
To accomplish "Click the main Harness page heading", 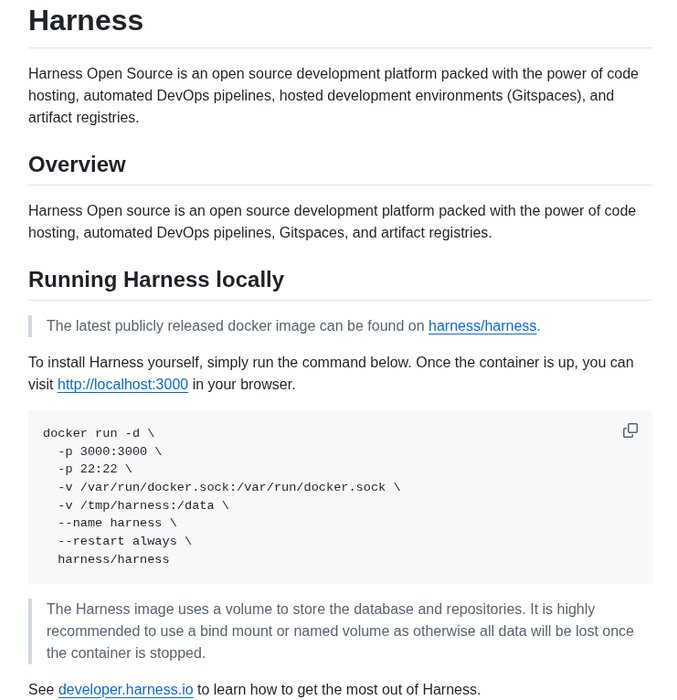I will pyautogui.click(x=86, y=20).
